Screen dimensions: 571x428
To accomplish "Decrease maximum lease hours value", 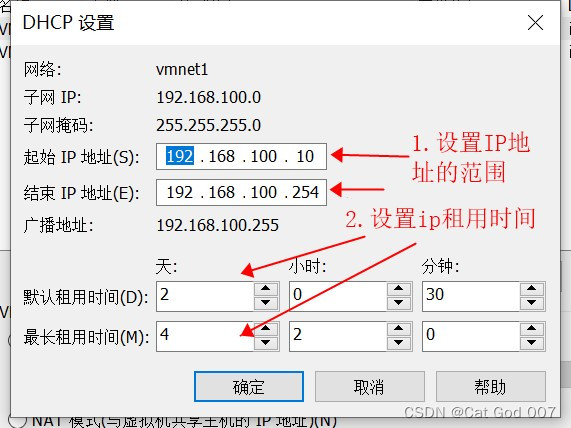I will [398, 343].
